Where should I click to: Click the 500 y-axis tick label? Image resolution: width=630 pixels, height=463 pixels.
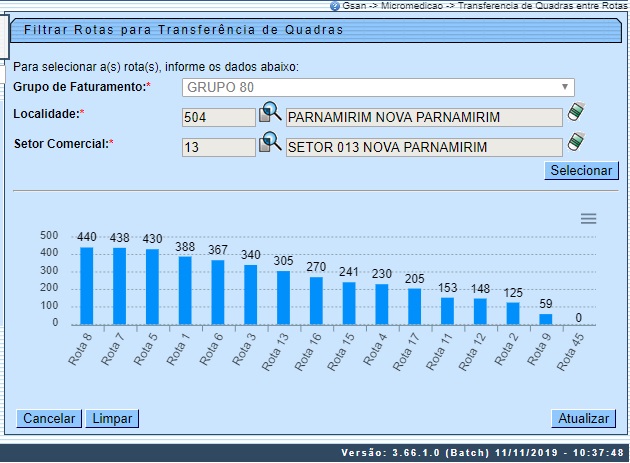point(49,236)
